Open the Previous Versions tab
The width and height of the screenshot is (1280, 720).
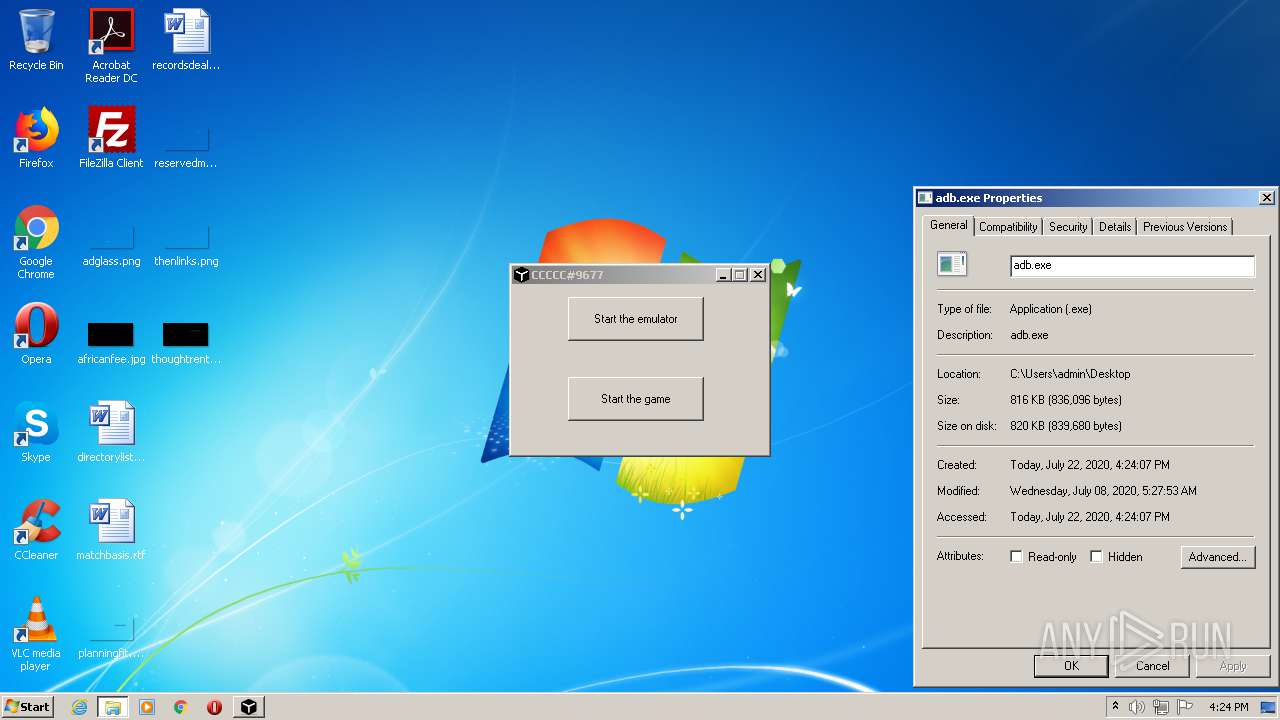coord(1185,227)
